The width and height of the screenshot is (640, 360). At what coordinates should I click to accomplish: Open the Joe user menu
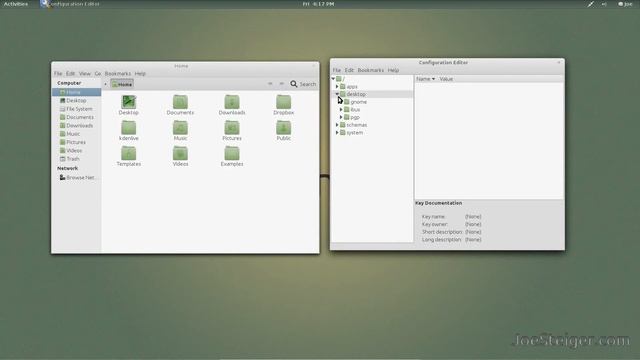pyautogui.click(x=625, y=4)
